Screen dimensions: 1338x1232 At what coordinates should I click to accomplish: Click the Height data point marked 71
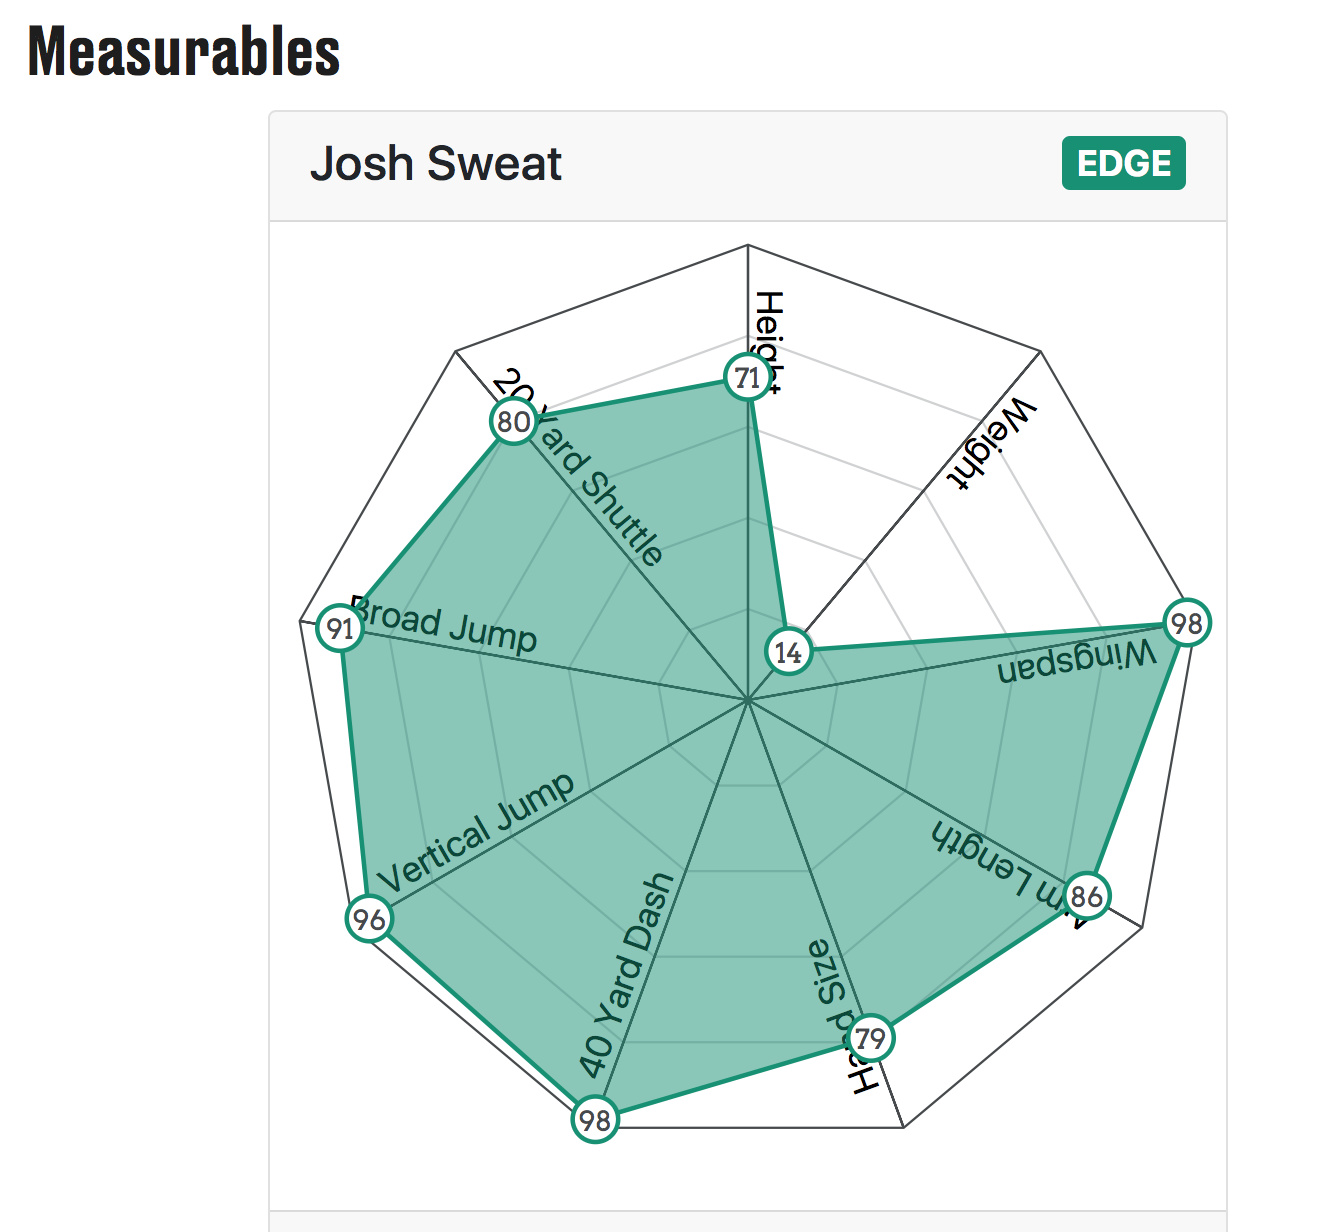[x=747, y=378]
